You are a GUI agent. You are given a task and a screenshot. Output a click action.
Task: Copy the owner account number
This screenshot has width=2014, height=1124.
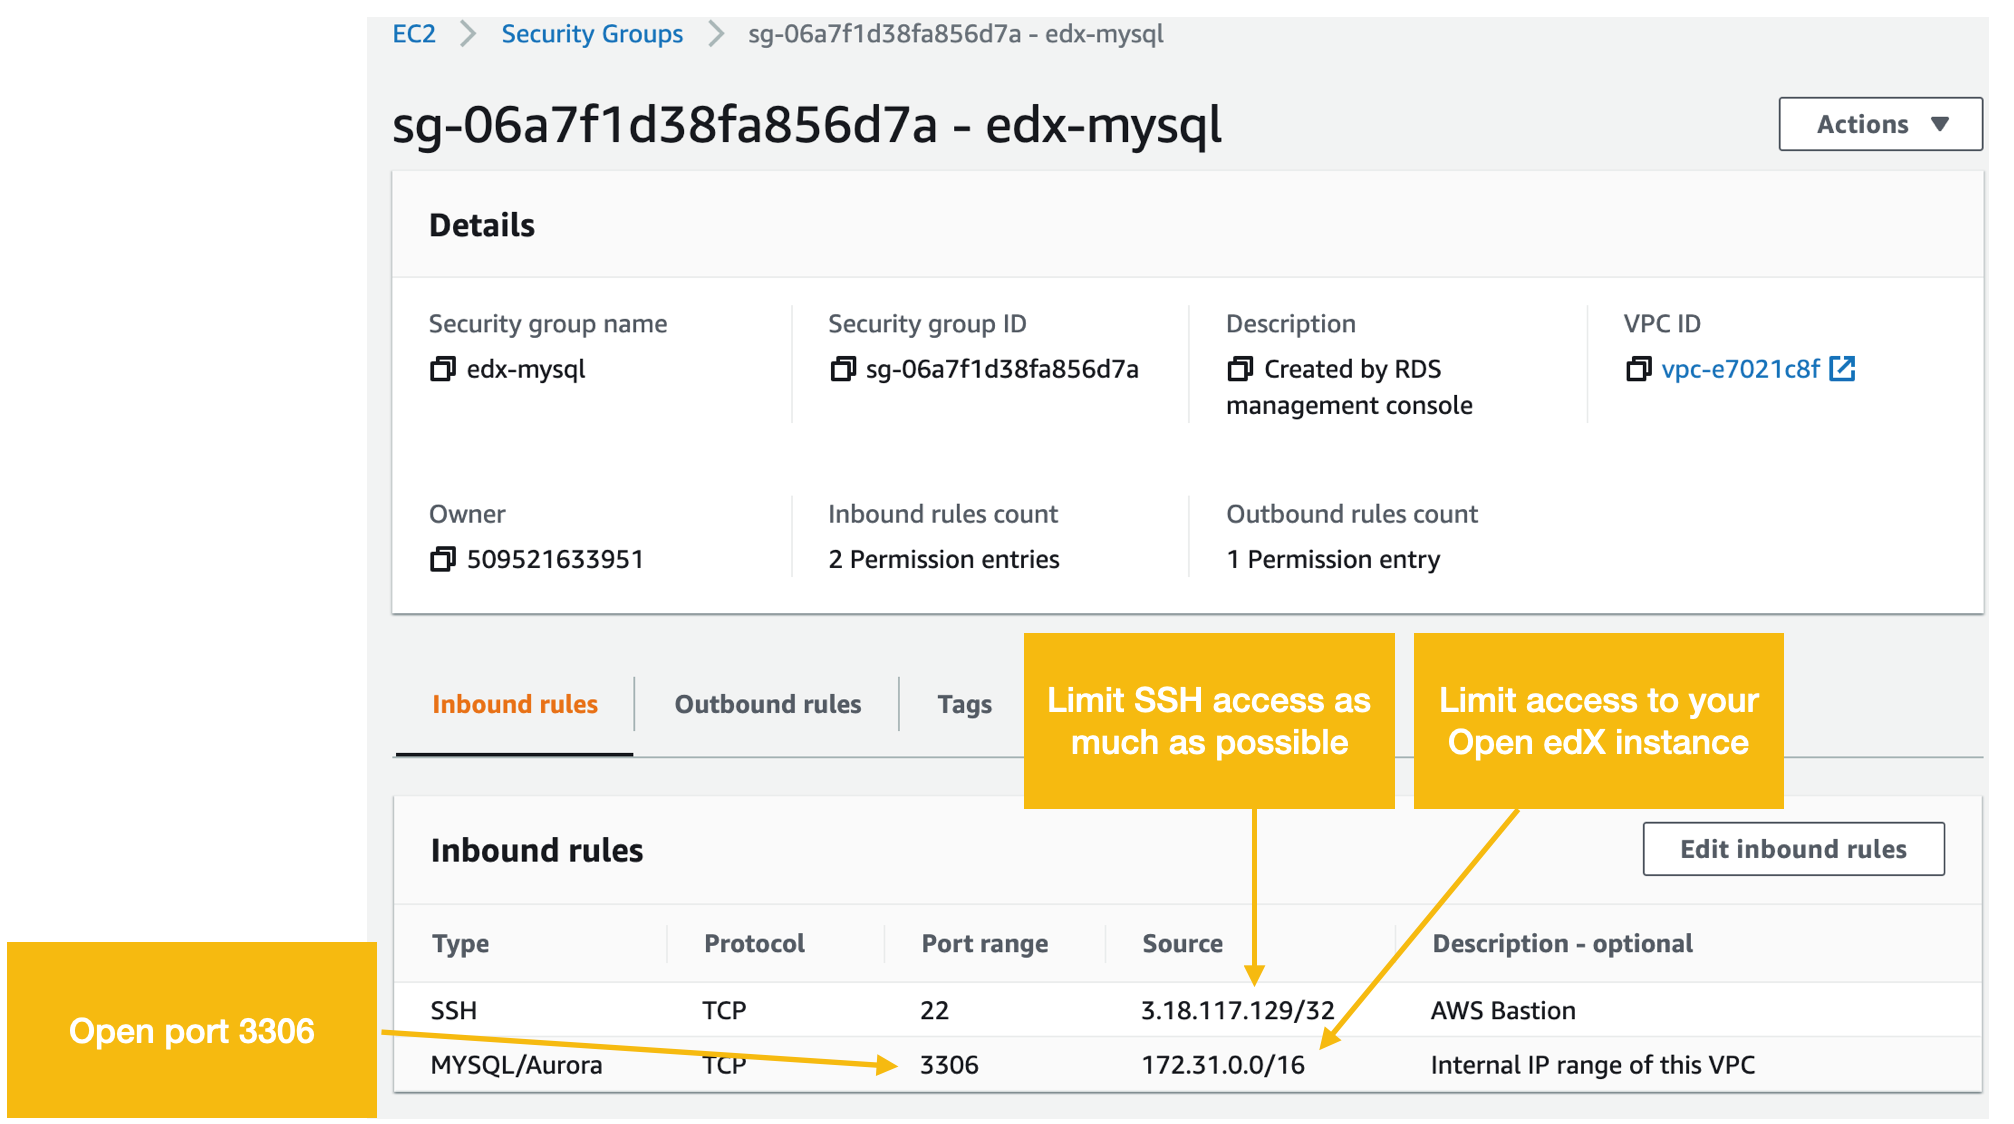point(443,559)
